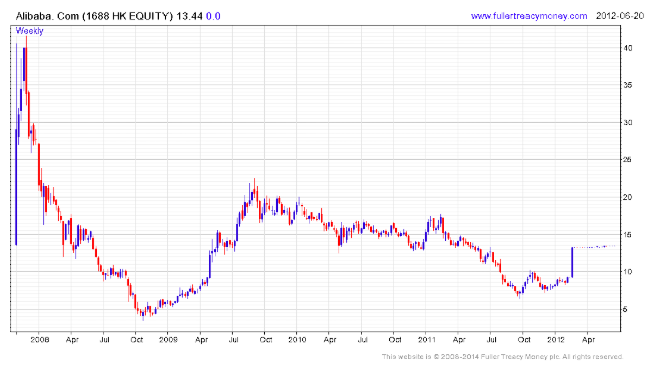Screen dimensions: 651x368
Task: Click the 2012 year axis label
Action: 556,340
